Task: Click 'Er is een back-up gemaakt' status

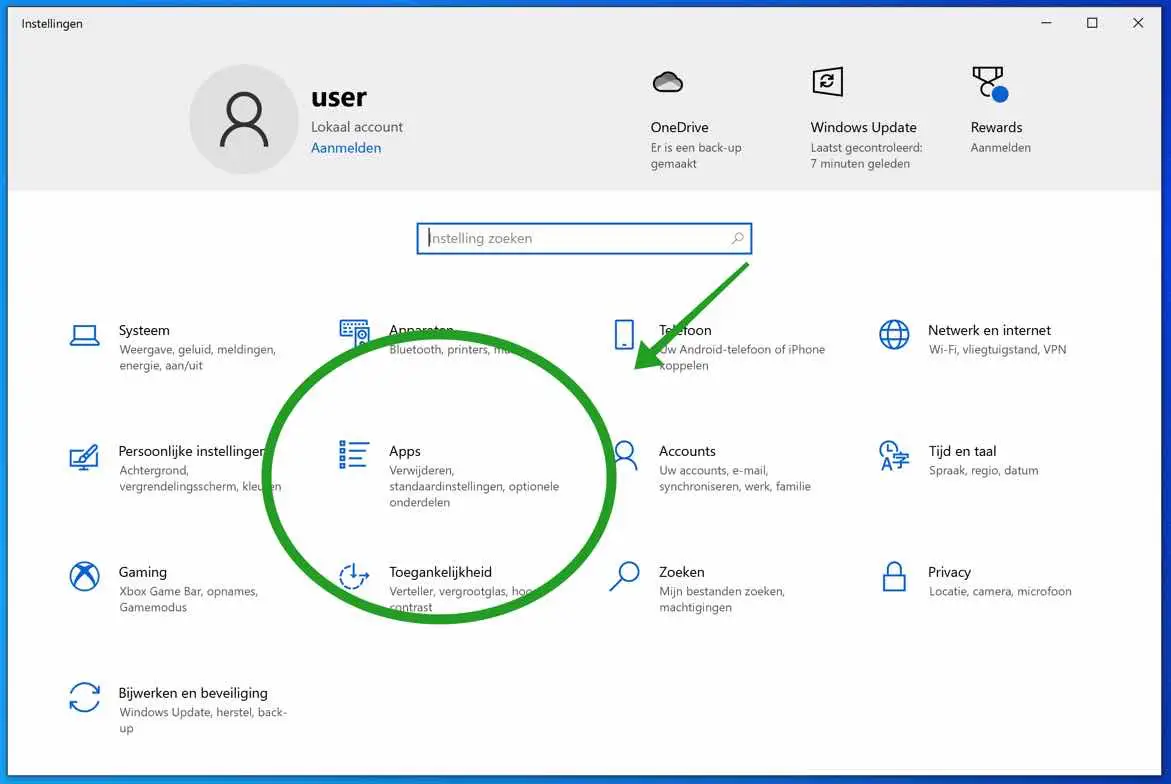Action: click(x=696, y=155)
